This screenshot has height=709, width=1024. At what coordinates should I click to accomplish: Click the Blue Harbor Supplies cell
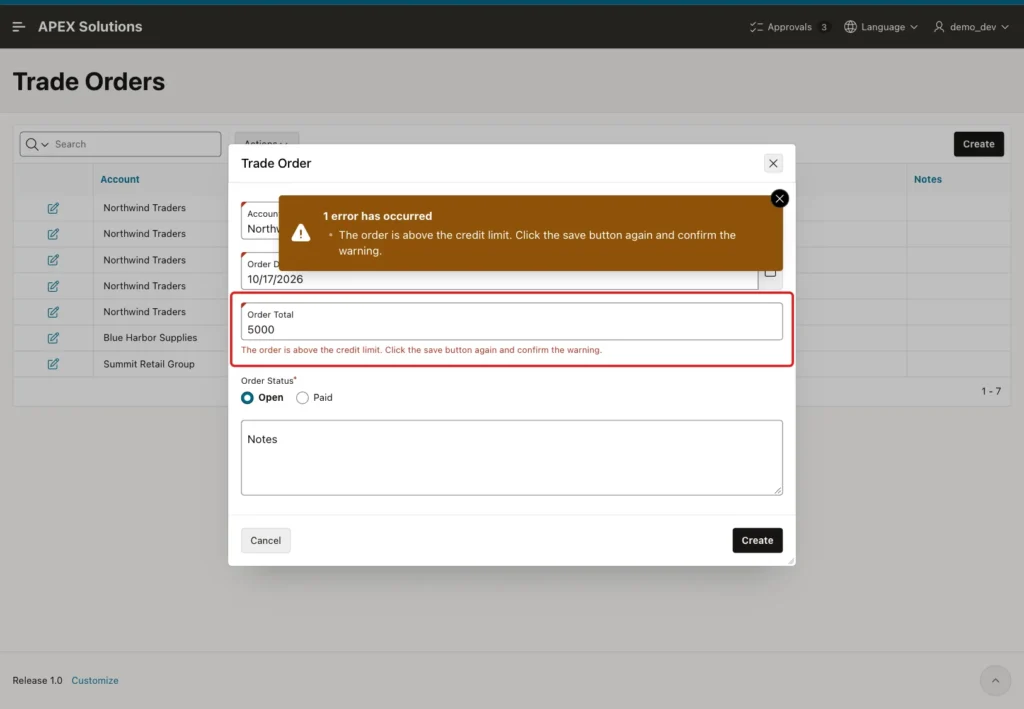(150, 338)
